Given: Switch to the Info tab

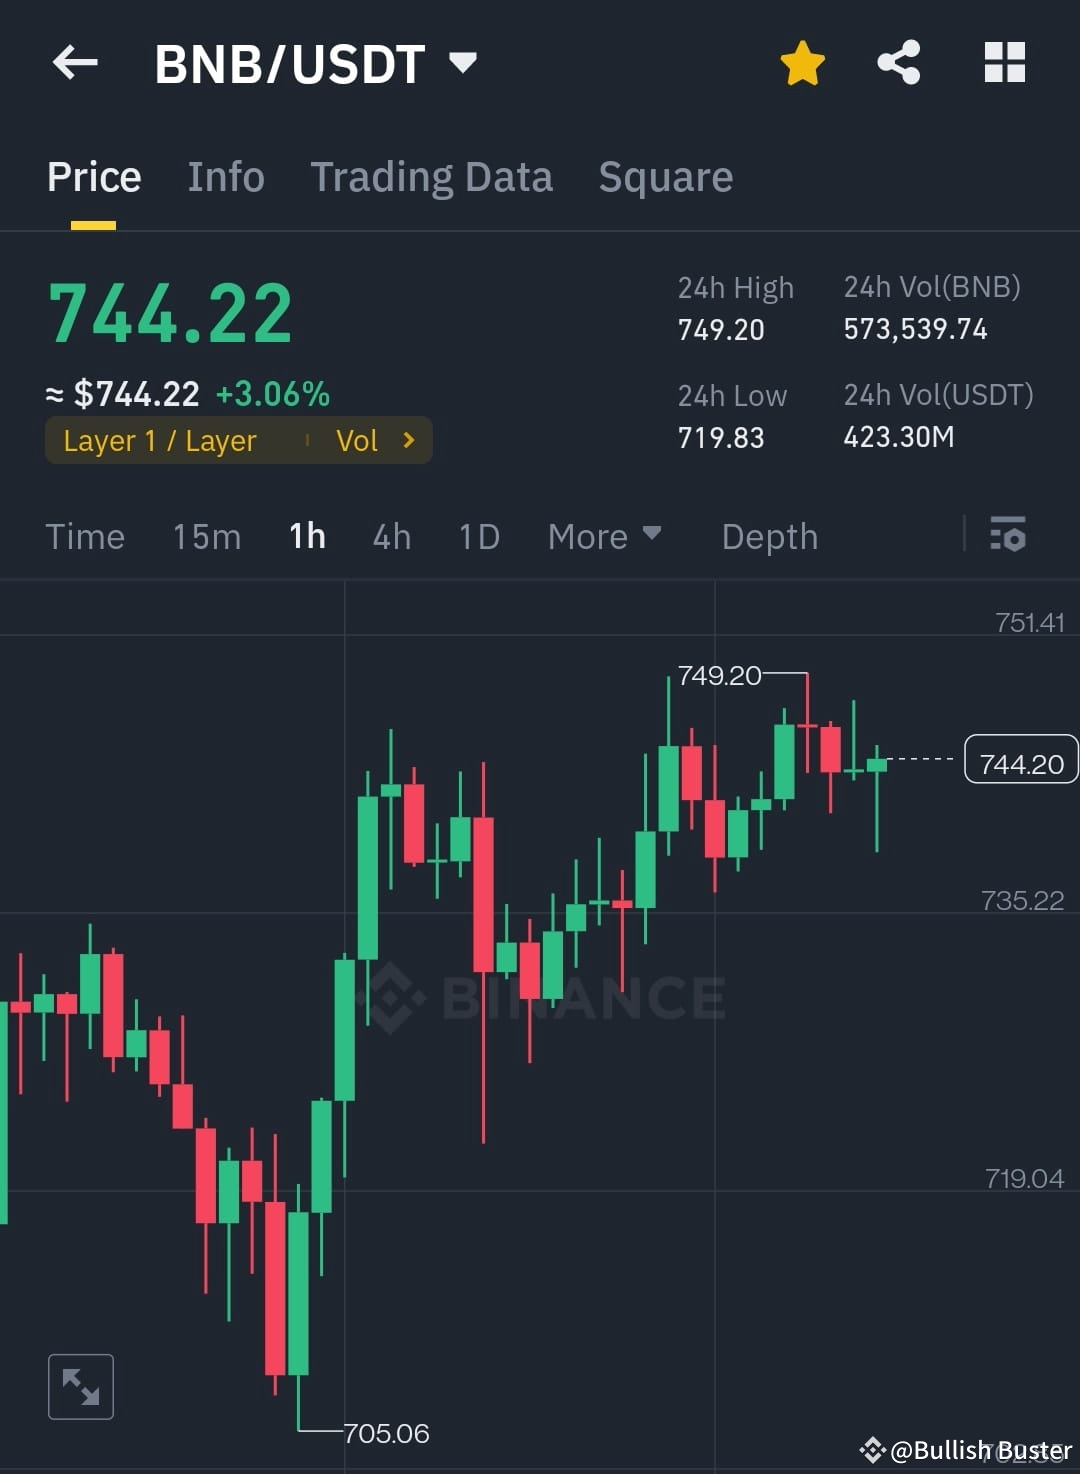Looking at the screenshot, I should (x=225, y=176).
